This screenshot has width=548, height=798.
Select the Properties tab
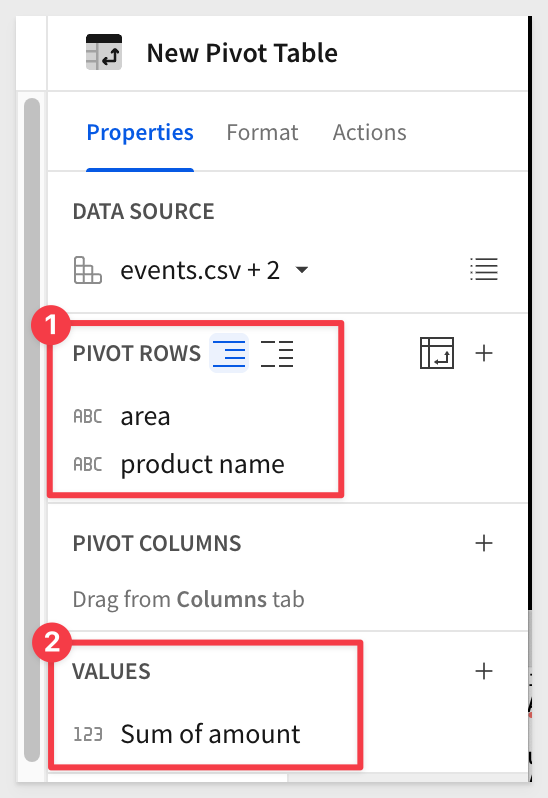[x=140, y=133]
